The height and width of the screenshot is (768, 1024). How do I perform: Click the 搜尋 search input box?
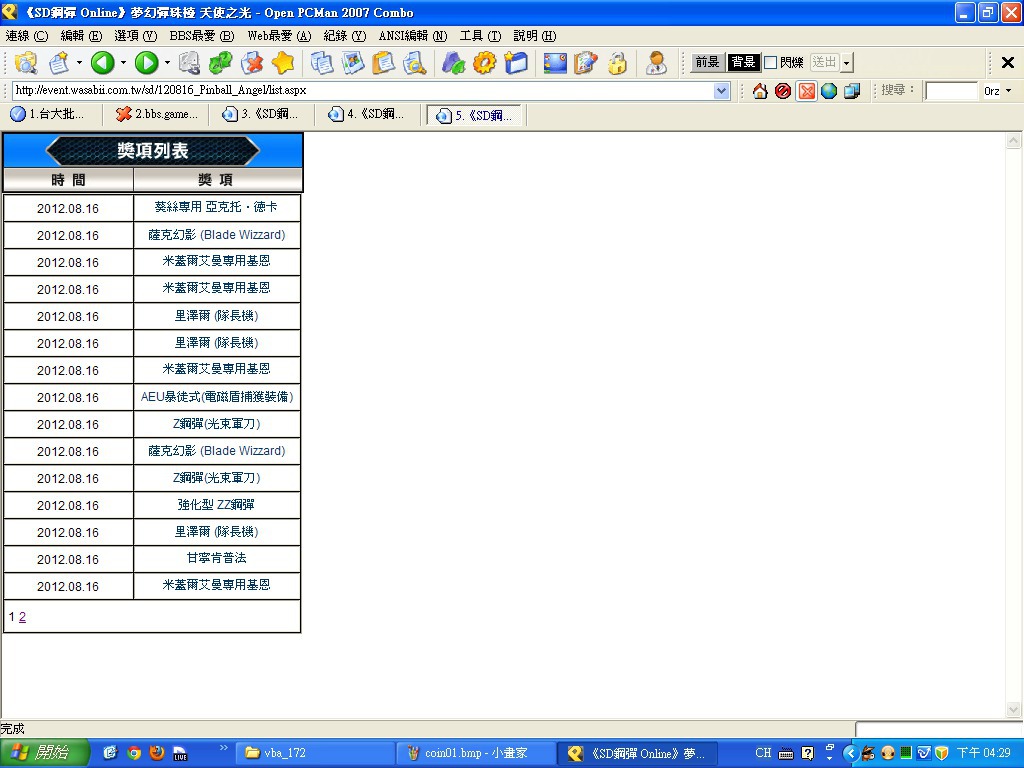click(x=951, y=91)
